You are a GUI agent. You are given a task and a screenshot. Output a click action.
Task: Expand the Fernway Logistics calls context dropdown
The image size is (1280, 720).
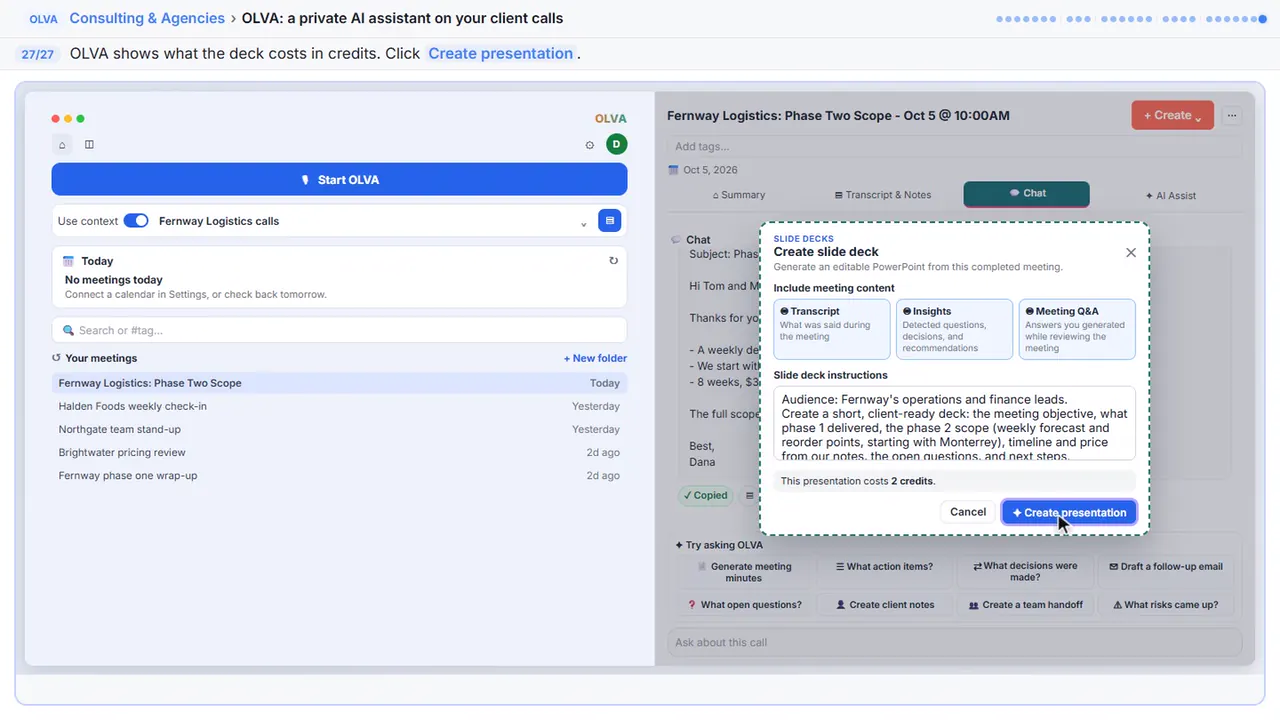tap(584, 222)
